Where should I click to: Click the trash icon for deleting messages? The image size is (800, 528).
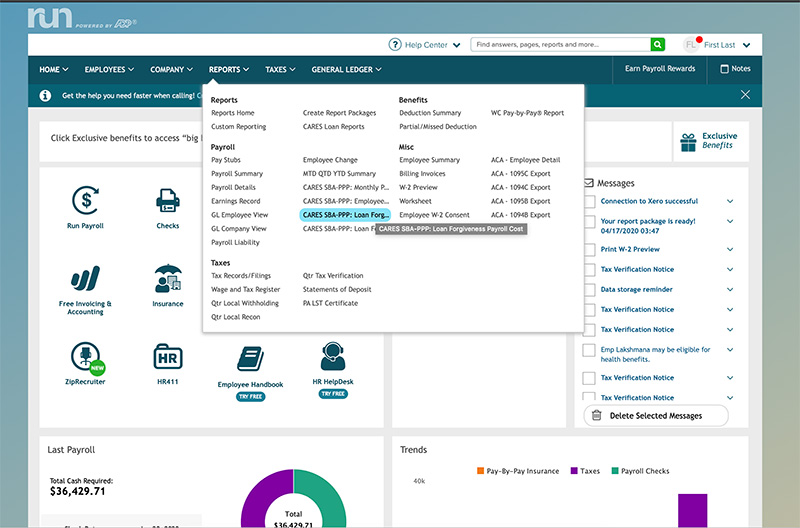(596, 415)
